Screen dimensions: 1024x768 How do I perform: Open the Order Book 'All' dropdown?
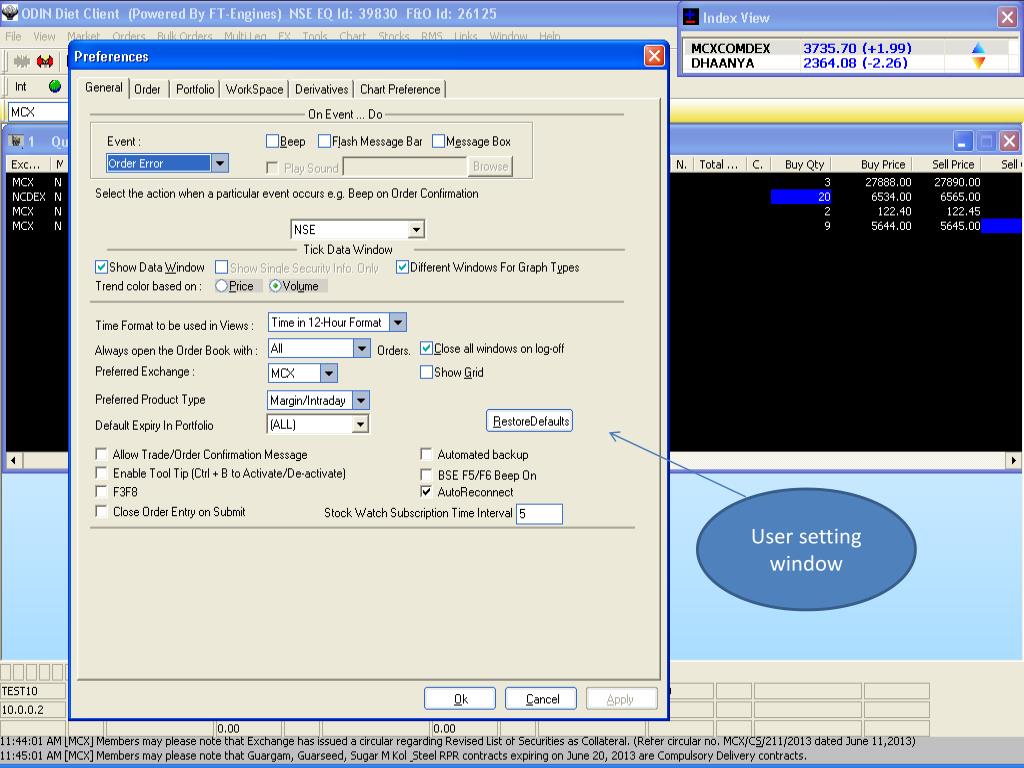click(362, 348)
